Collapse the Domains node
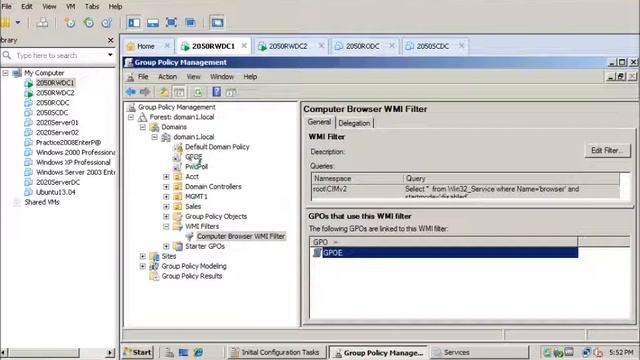640x360 pixels. tap(142, 127)
